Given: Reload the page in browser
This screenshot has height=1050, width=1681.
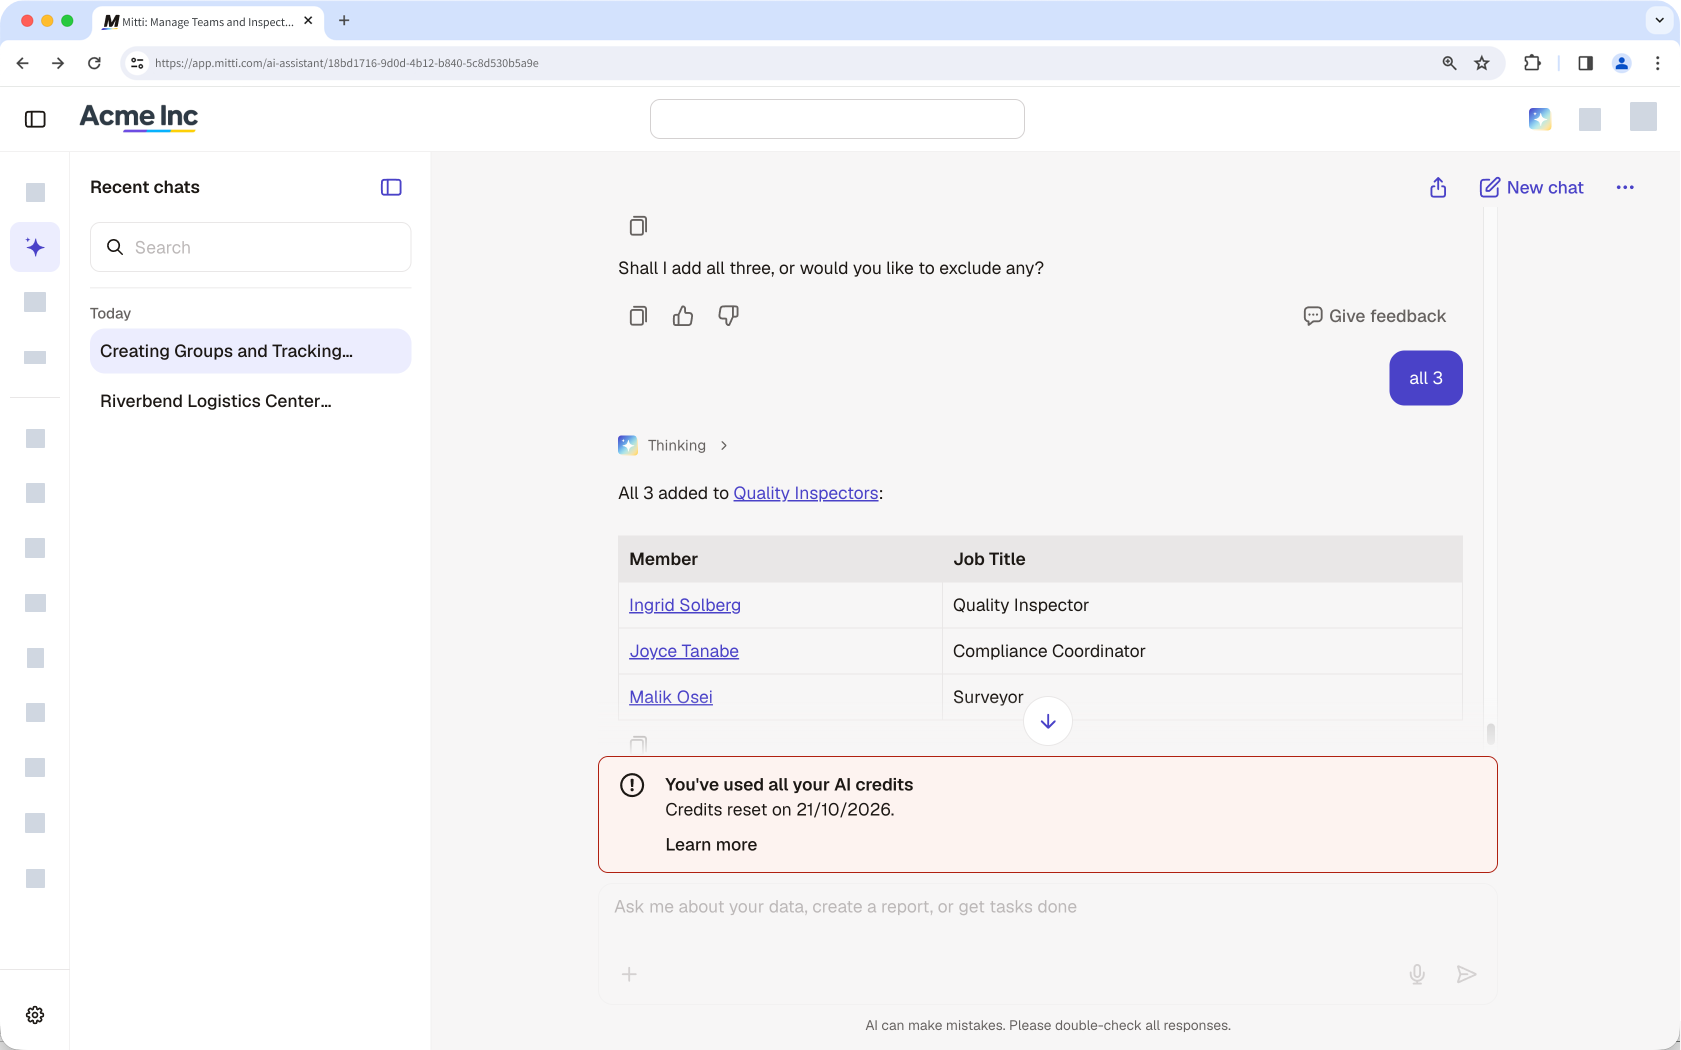Looking at the screenshot, I should [x=94, y=63].
